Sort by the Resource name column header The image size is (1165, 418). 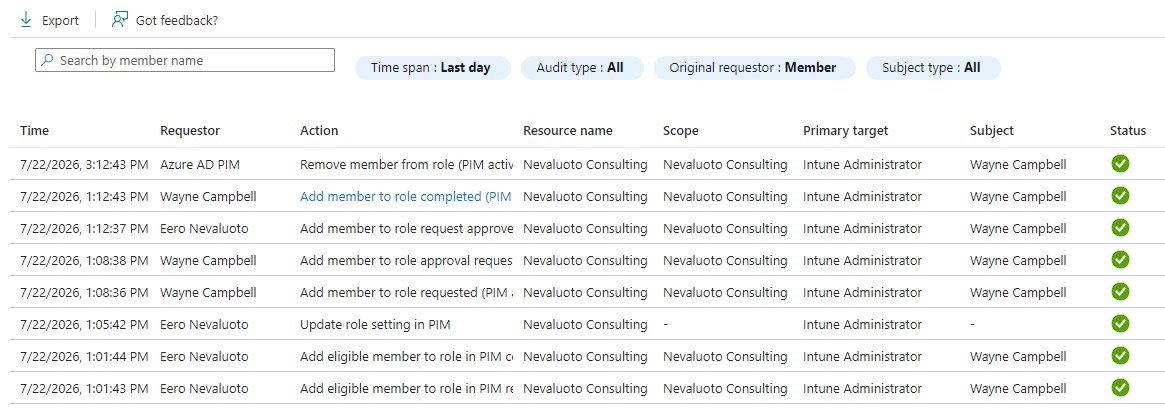pos(568,131)
